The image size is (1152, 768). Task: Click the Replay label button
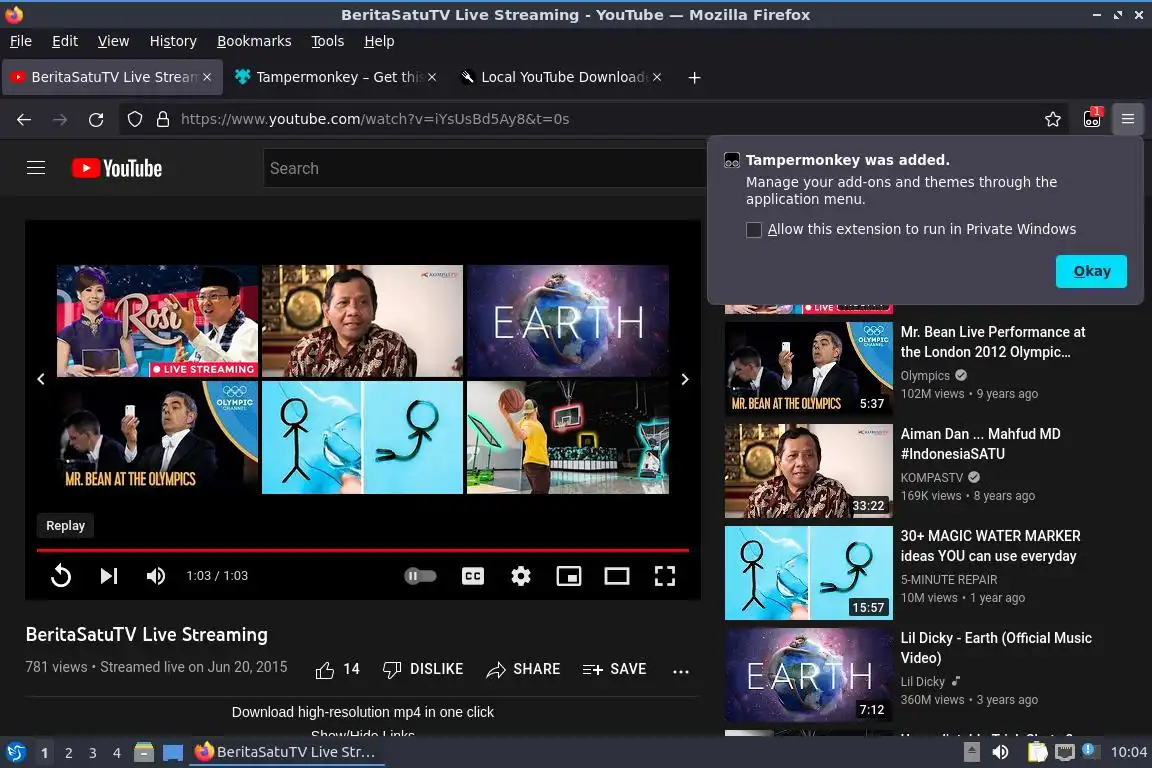tap(65, 525)
